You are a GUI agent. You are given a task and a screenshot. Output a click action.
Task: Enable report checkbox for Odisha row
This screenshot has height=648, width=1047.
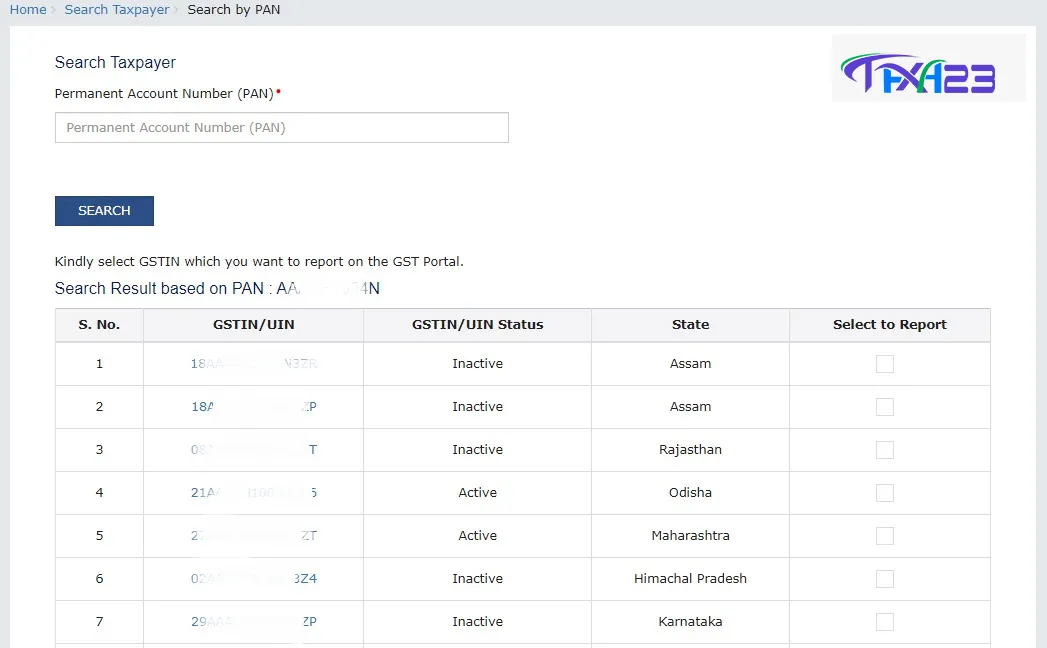884,493
